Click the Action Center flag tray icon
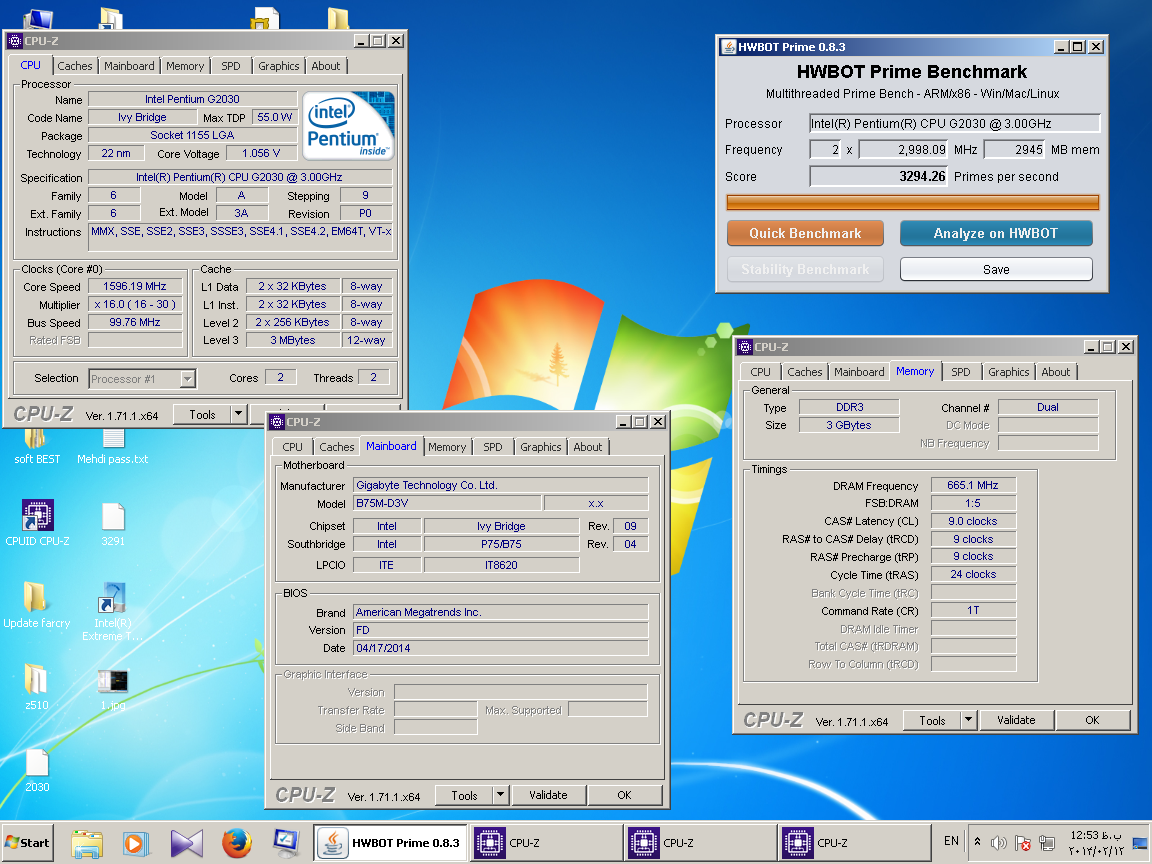Screen dimensions: 1152x864 point(1023,843)
